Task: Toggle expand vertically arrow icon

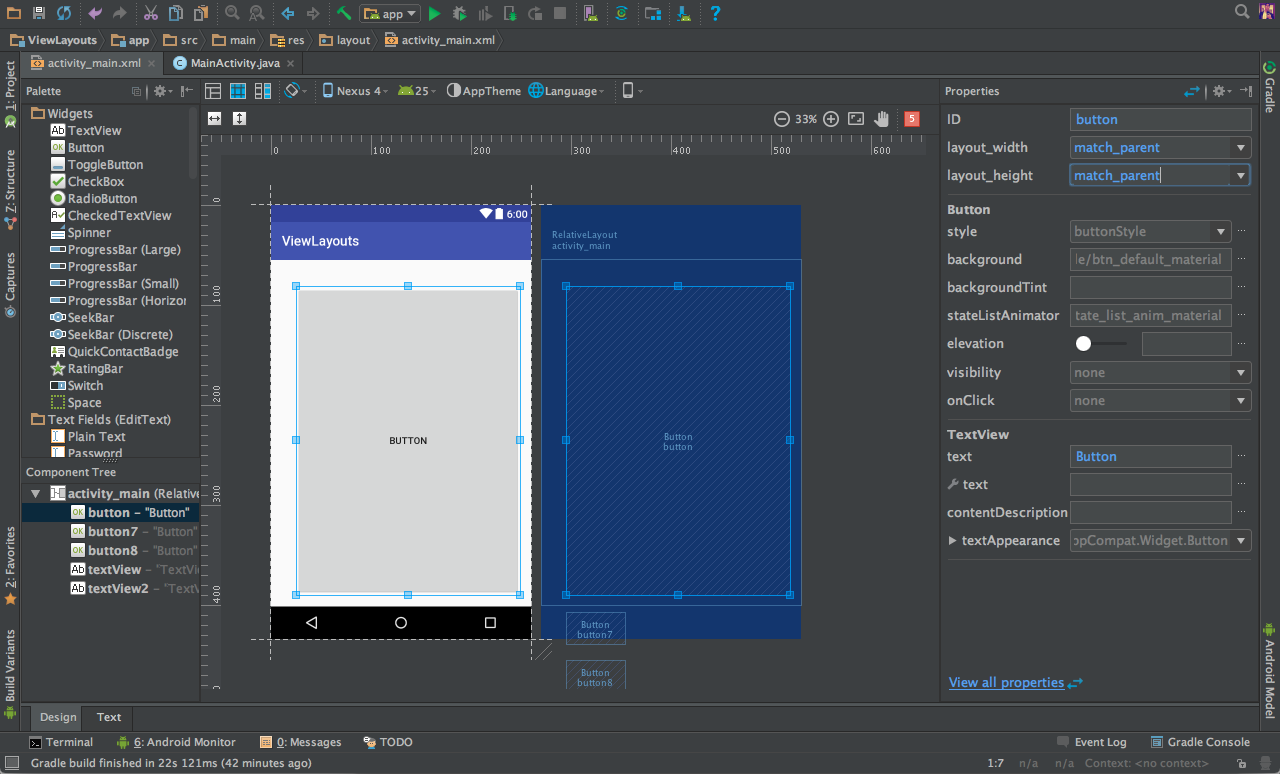Action: [239, 118]
